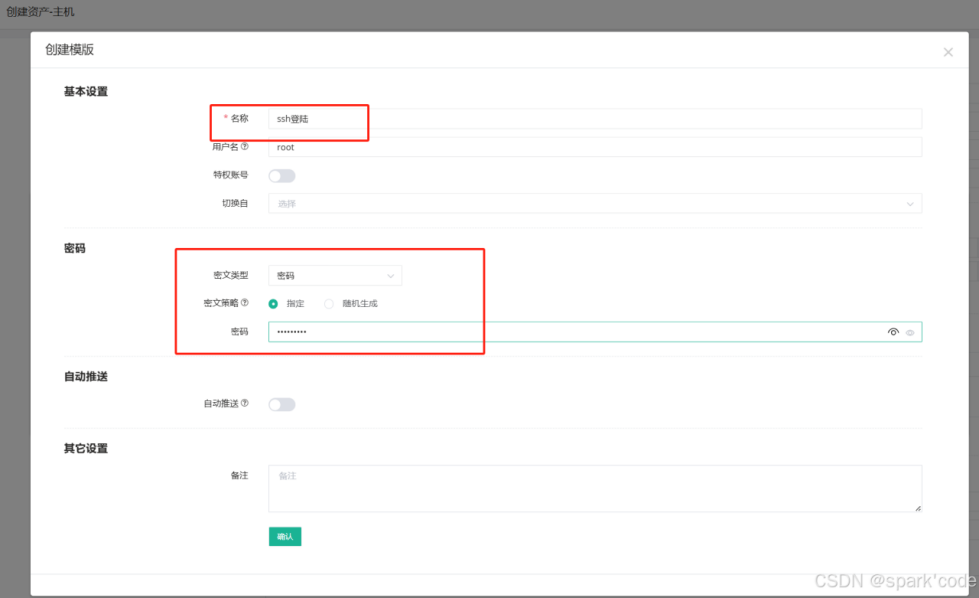Click the 创建模版 dialog title
The image size is (979, 598).
69,50
